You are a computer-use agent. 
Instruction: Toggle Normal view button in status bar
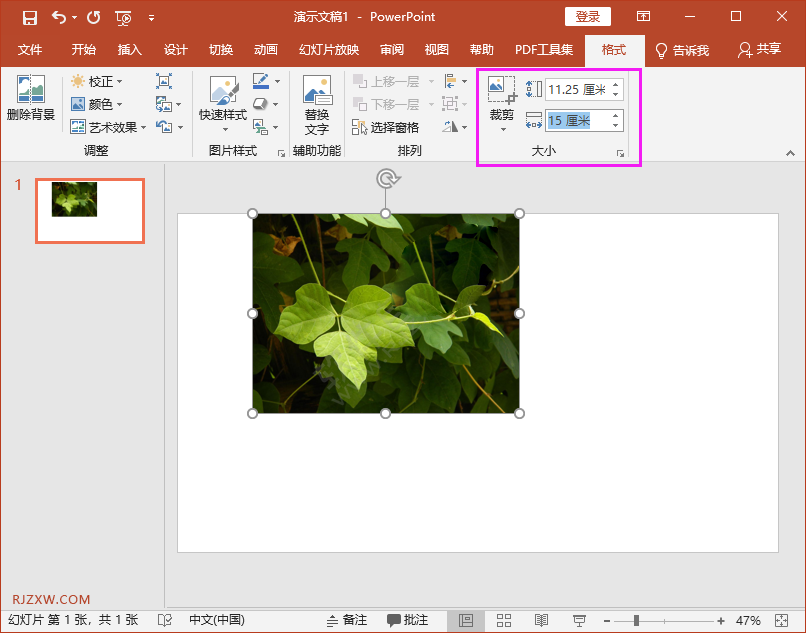tap(466, 621)
